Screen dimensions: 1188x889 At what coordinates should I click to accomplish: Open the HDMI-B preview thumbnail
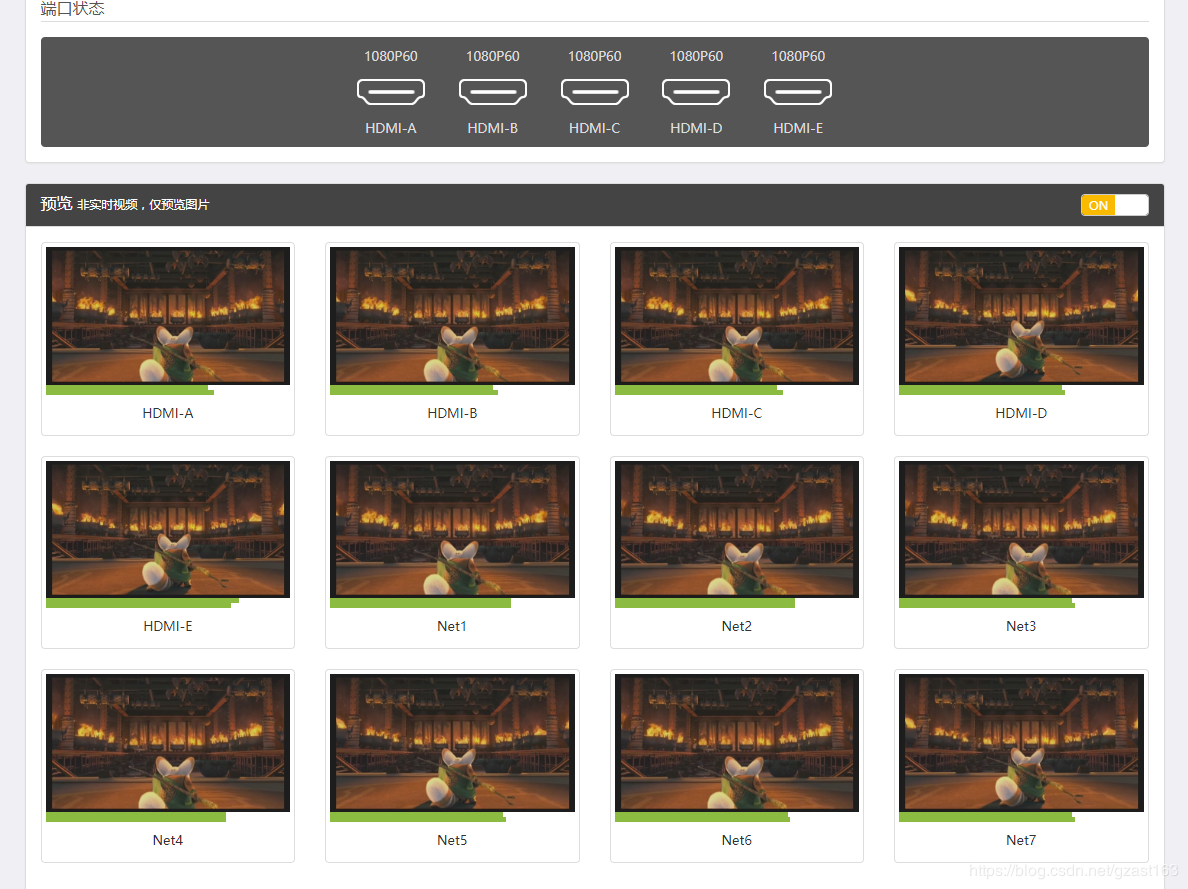452,315
